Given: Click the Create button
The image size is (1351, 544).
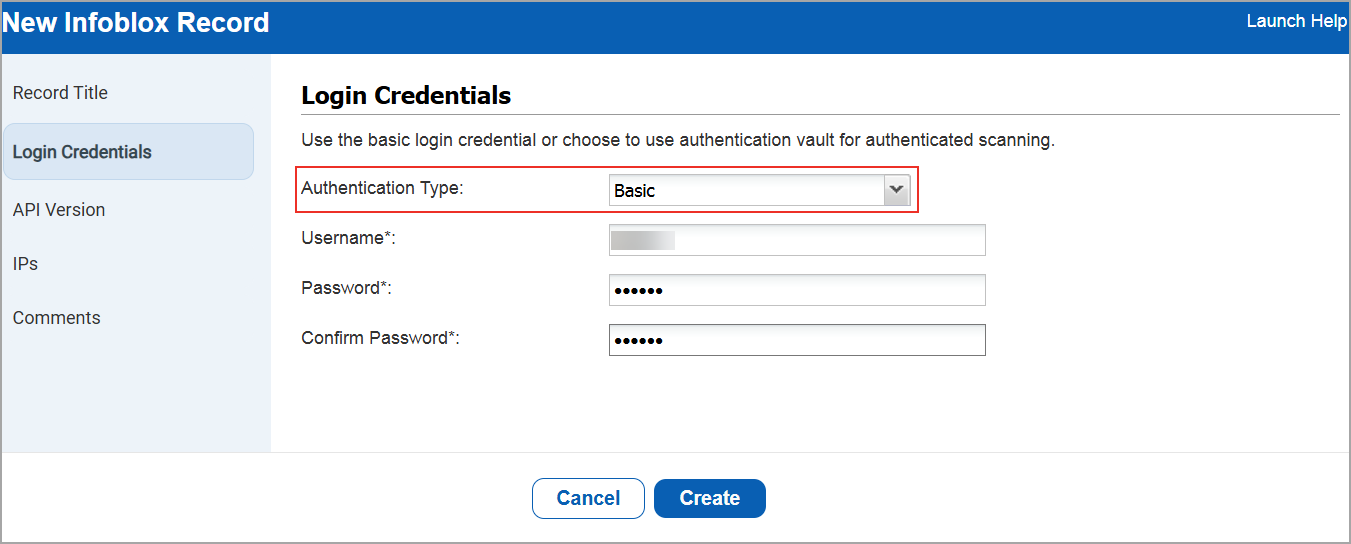Looking at the screenshot, I should (x=710, y=498).
